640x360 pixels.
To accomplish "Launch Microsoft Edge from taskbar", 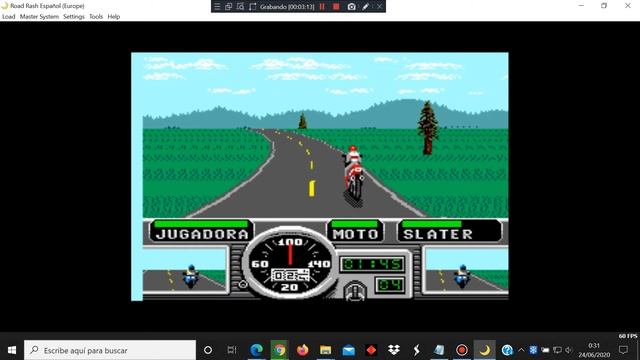I will pyautogui.click(x=256, y=350).
